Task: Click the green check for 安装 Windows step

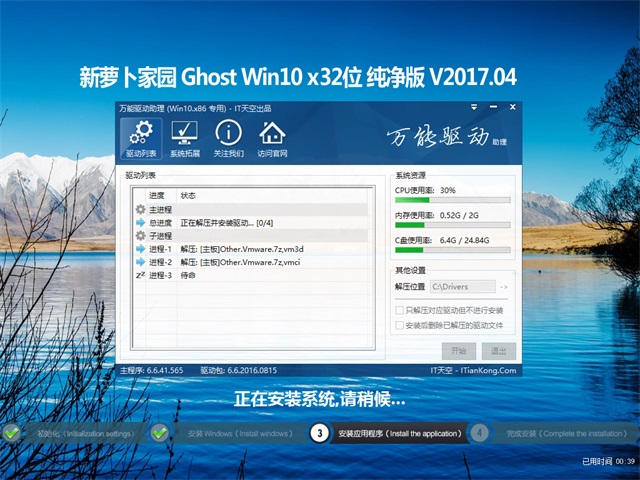Action: 159,433
